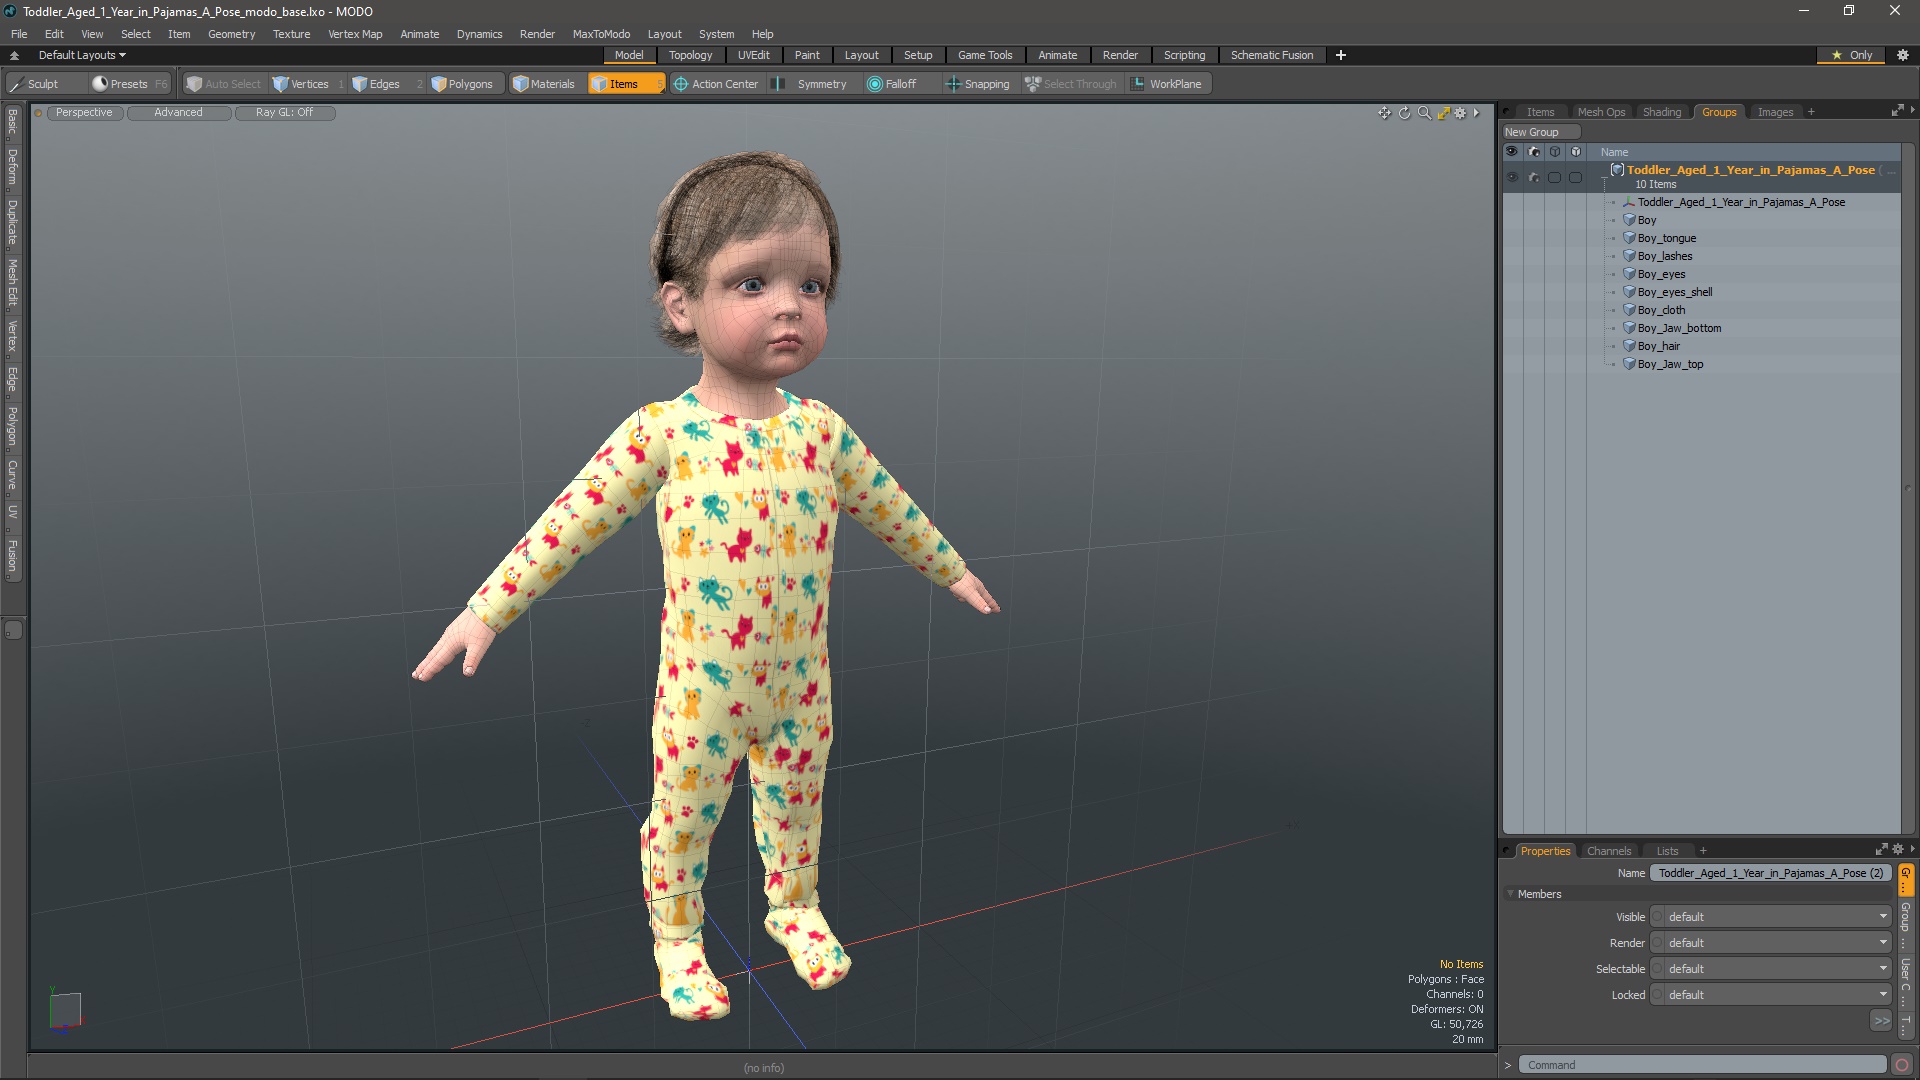
Task: Click the Boy mesh item icon
Action: tap(1629, 220)
